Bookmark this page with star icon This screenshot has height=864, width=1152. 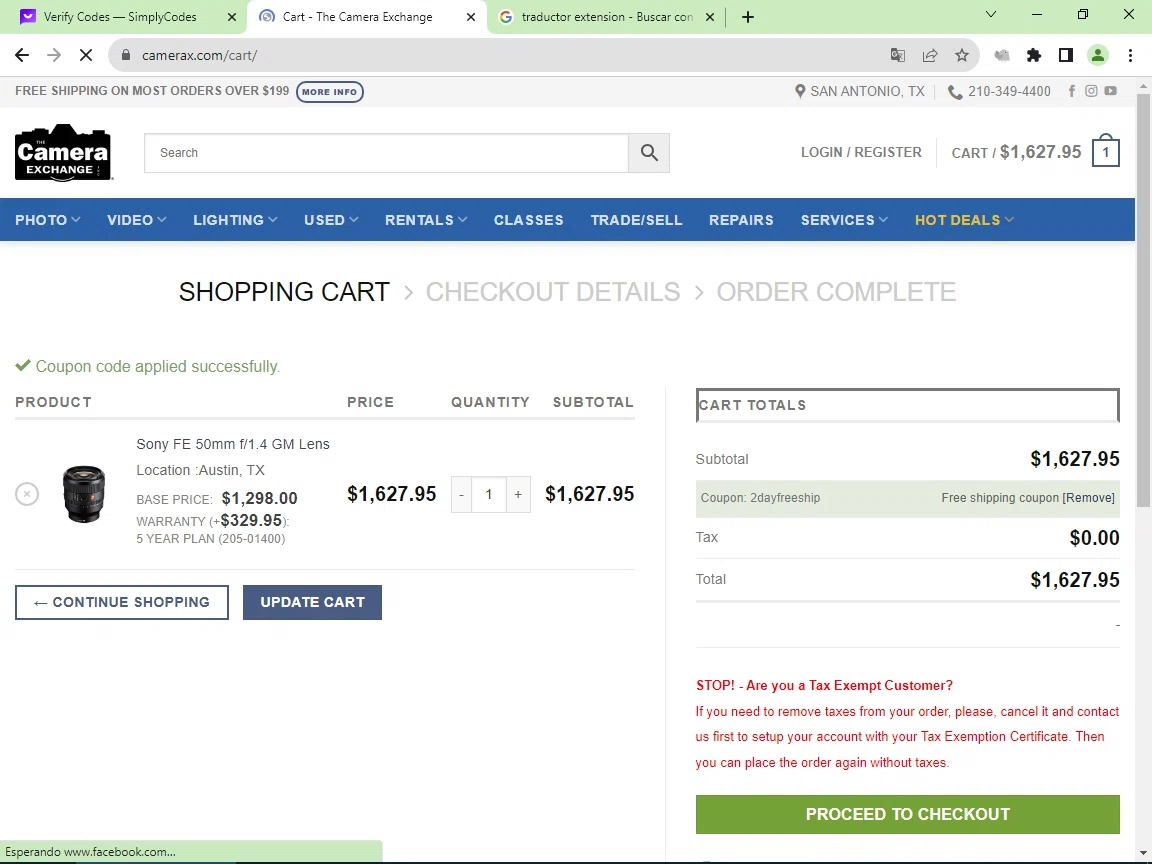[962, 55]
